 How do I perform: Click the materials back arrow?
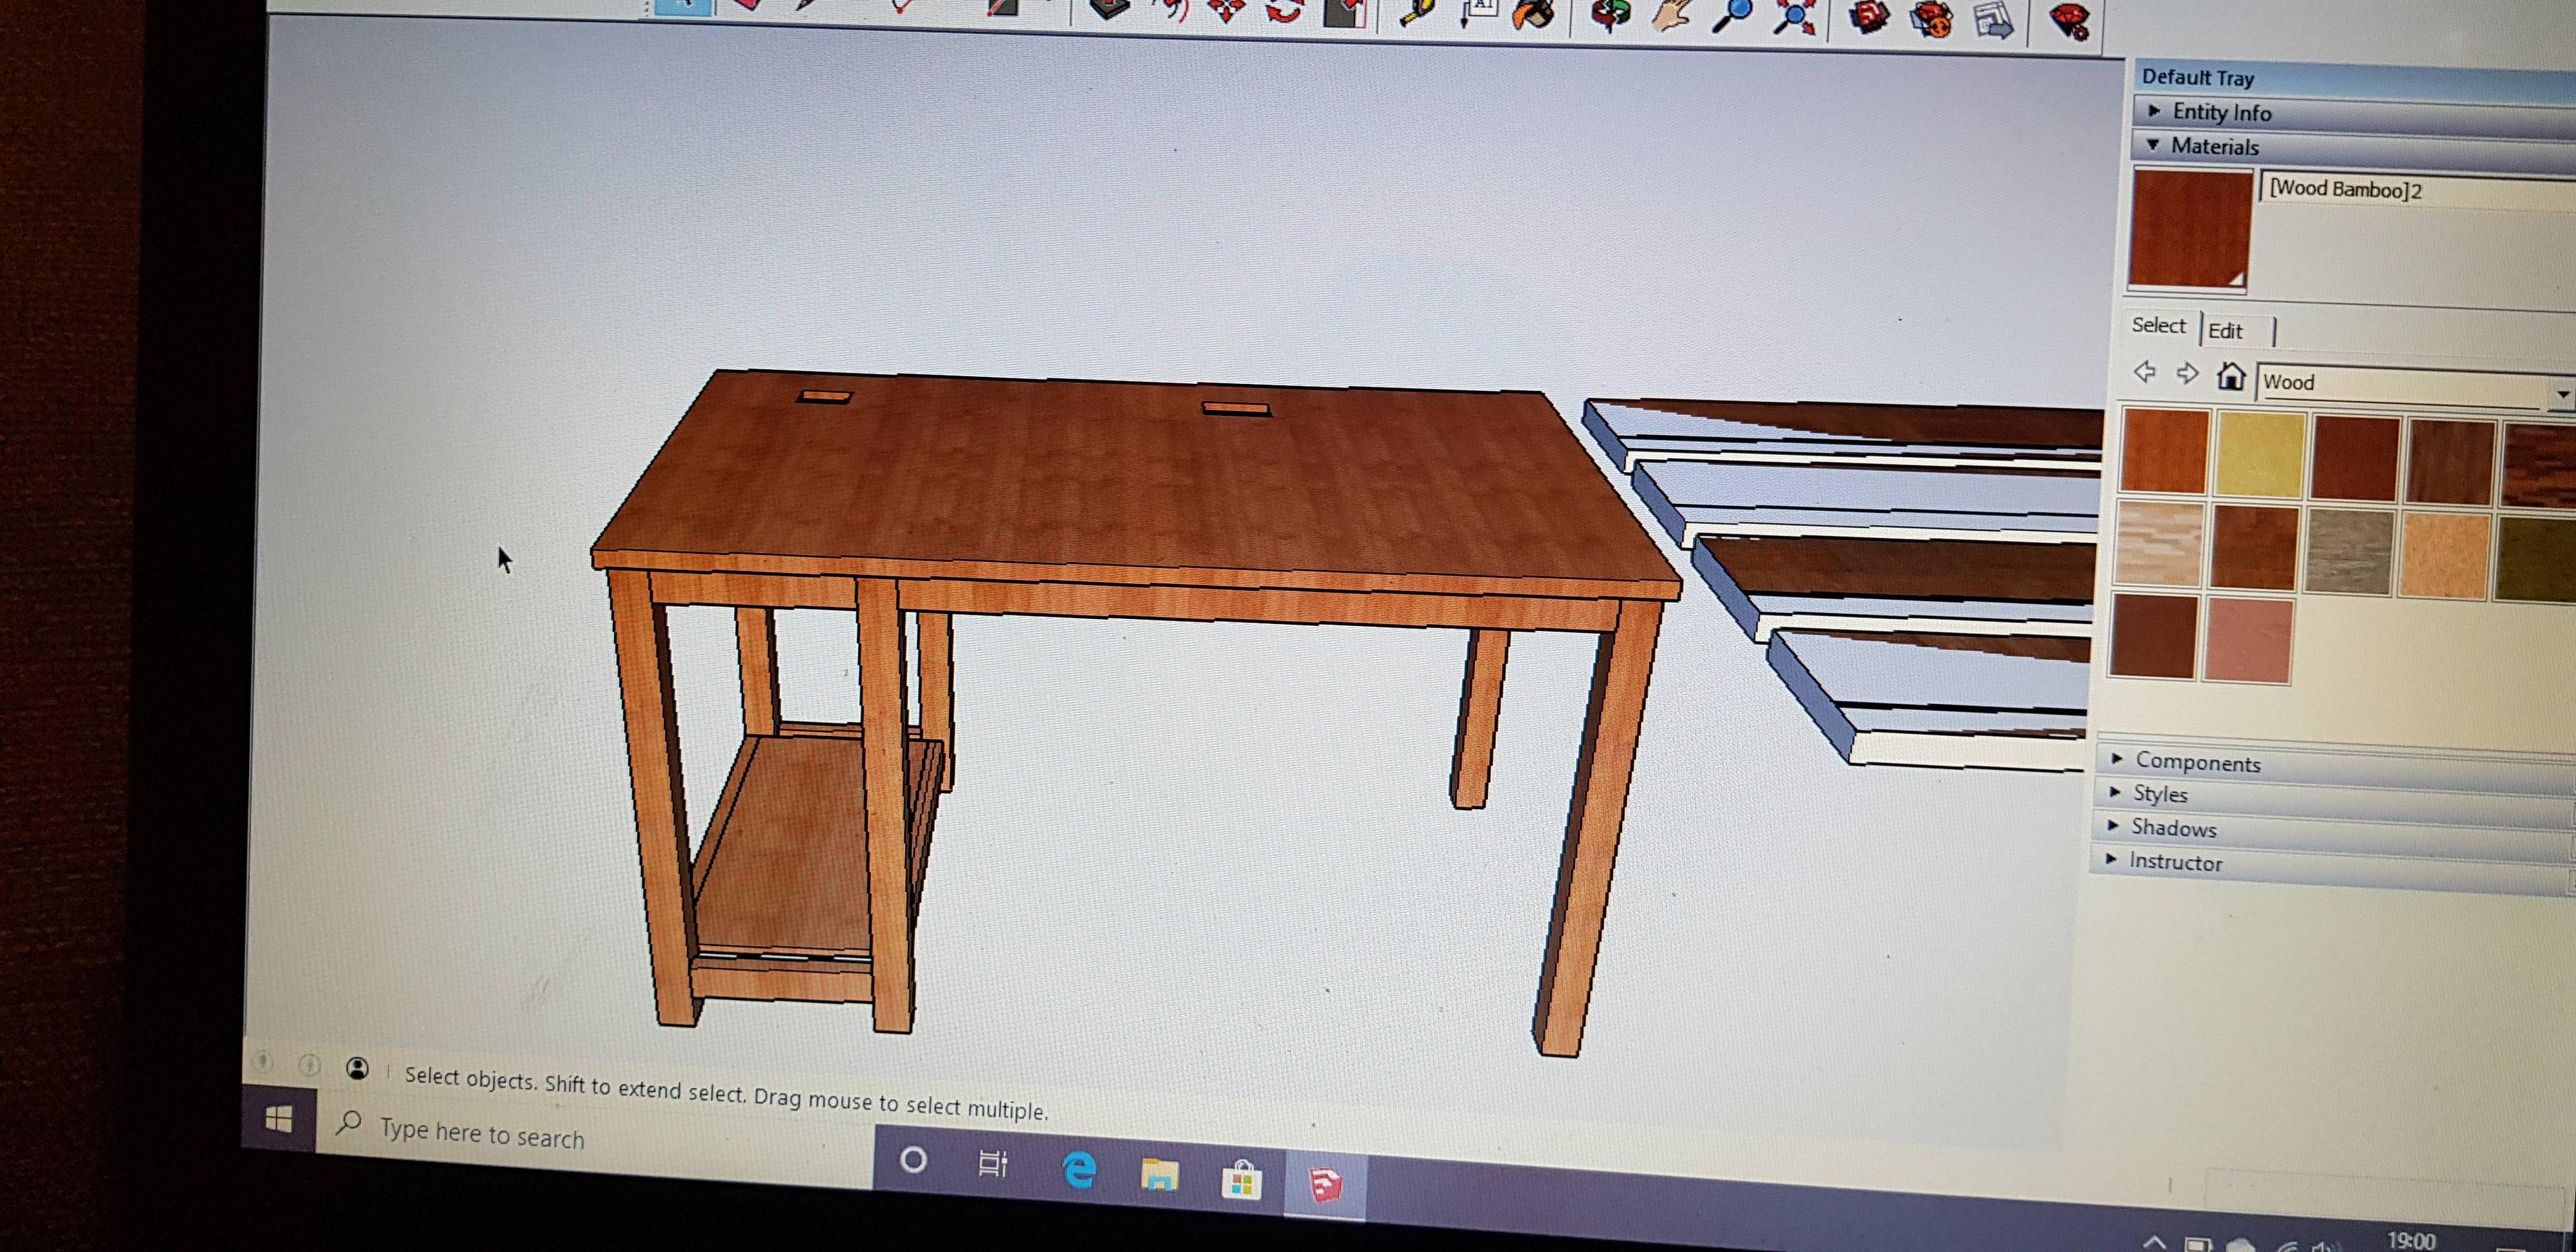coord(2144,373)
